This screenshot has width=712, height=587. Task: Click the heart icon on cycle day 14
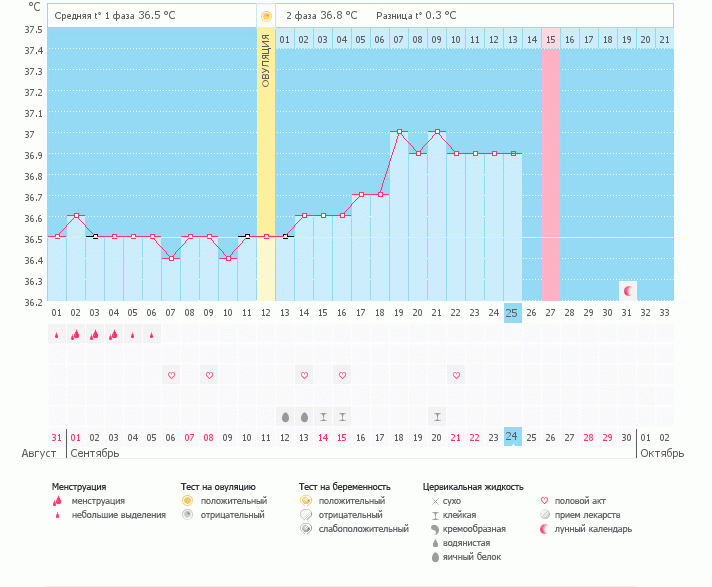pyautogui.click(x=304, y=375)
